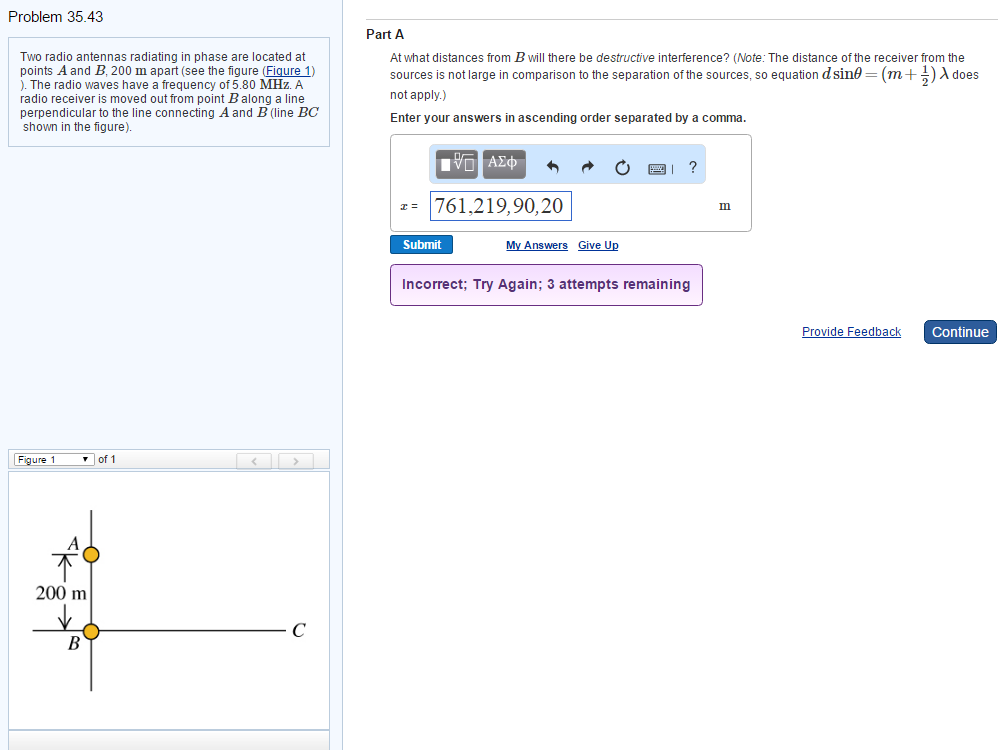Click the answer field containing 761,219,90,20
Image resolution: width=1007 pixels, height=750 pixels.
[x=500, y=206]
